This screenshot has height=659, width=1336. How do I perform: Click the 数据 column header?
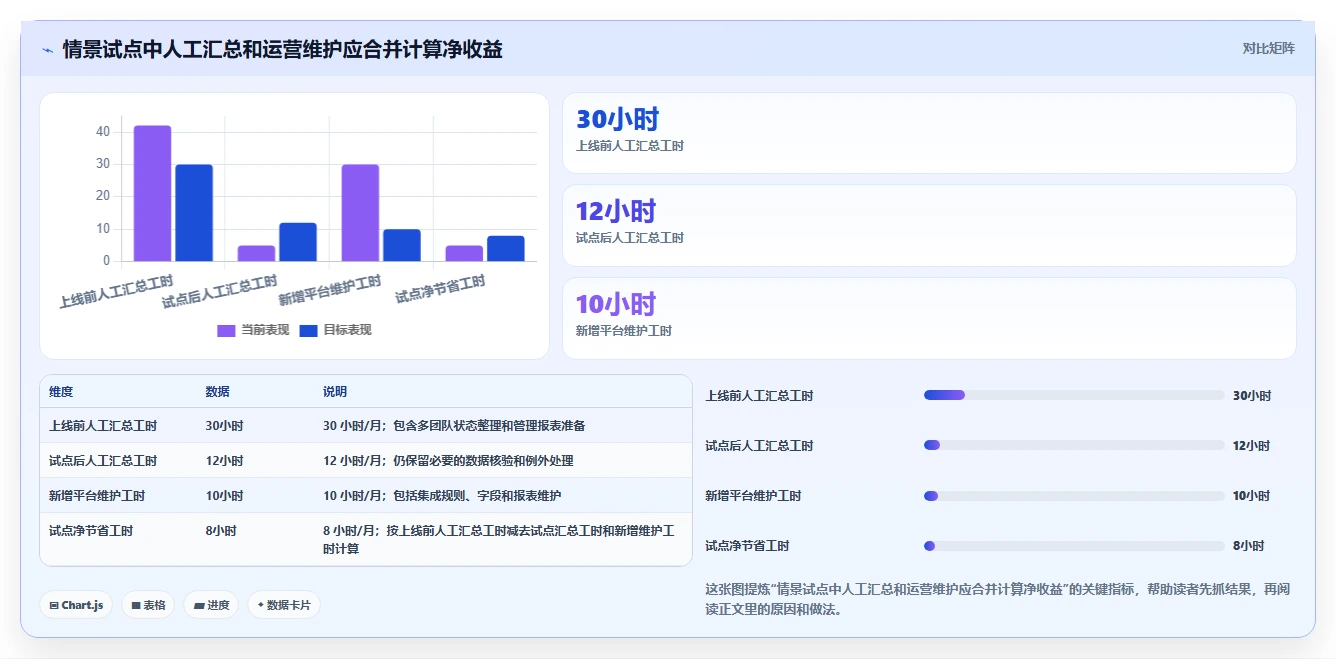(x=217, y=392)
